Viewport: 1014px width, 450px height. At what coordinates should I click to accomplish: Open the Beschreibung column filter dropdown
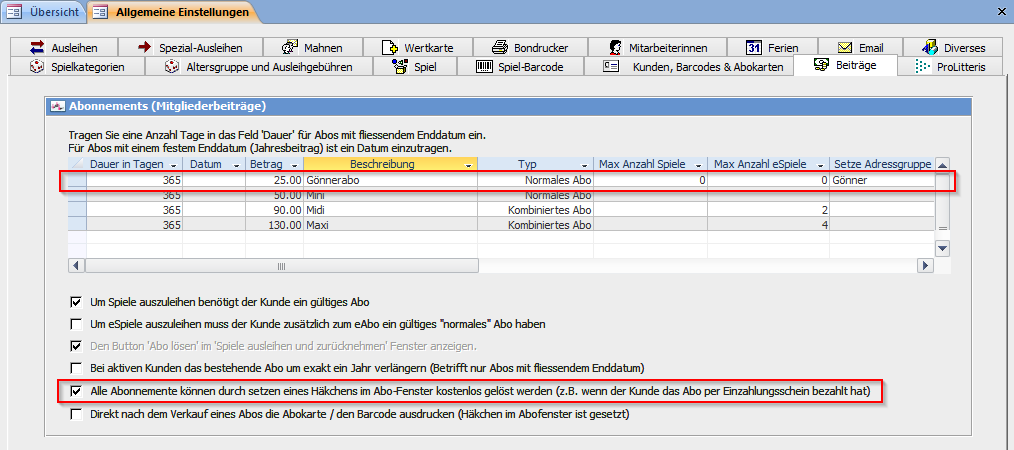pos(470,164)
